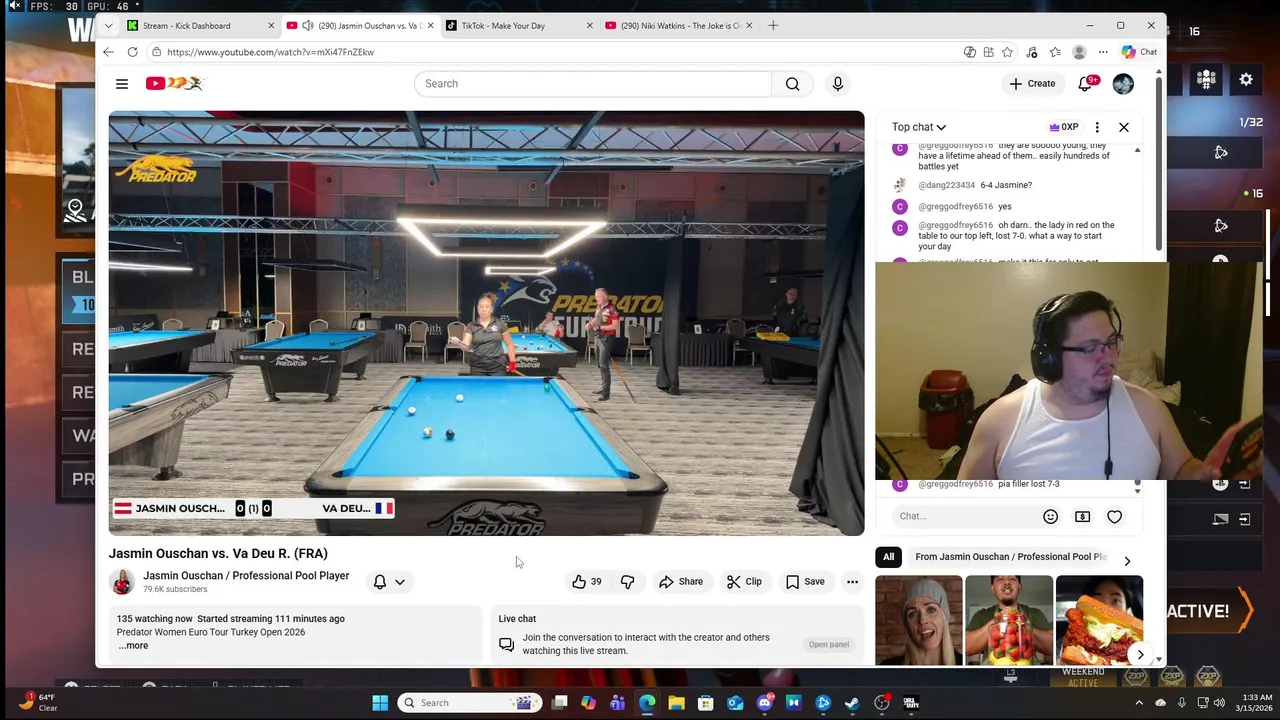Create a Clip from the video

point(744,581)
